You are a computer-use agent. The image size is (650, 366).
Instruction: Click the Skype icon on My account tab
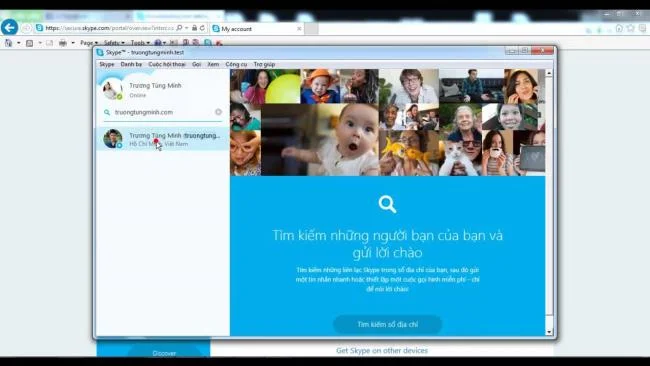pyautogui.click(x=216, y=29)
